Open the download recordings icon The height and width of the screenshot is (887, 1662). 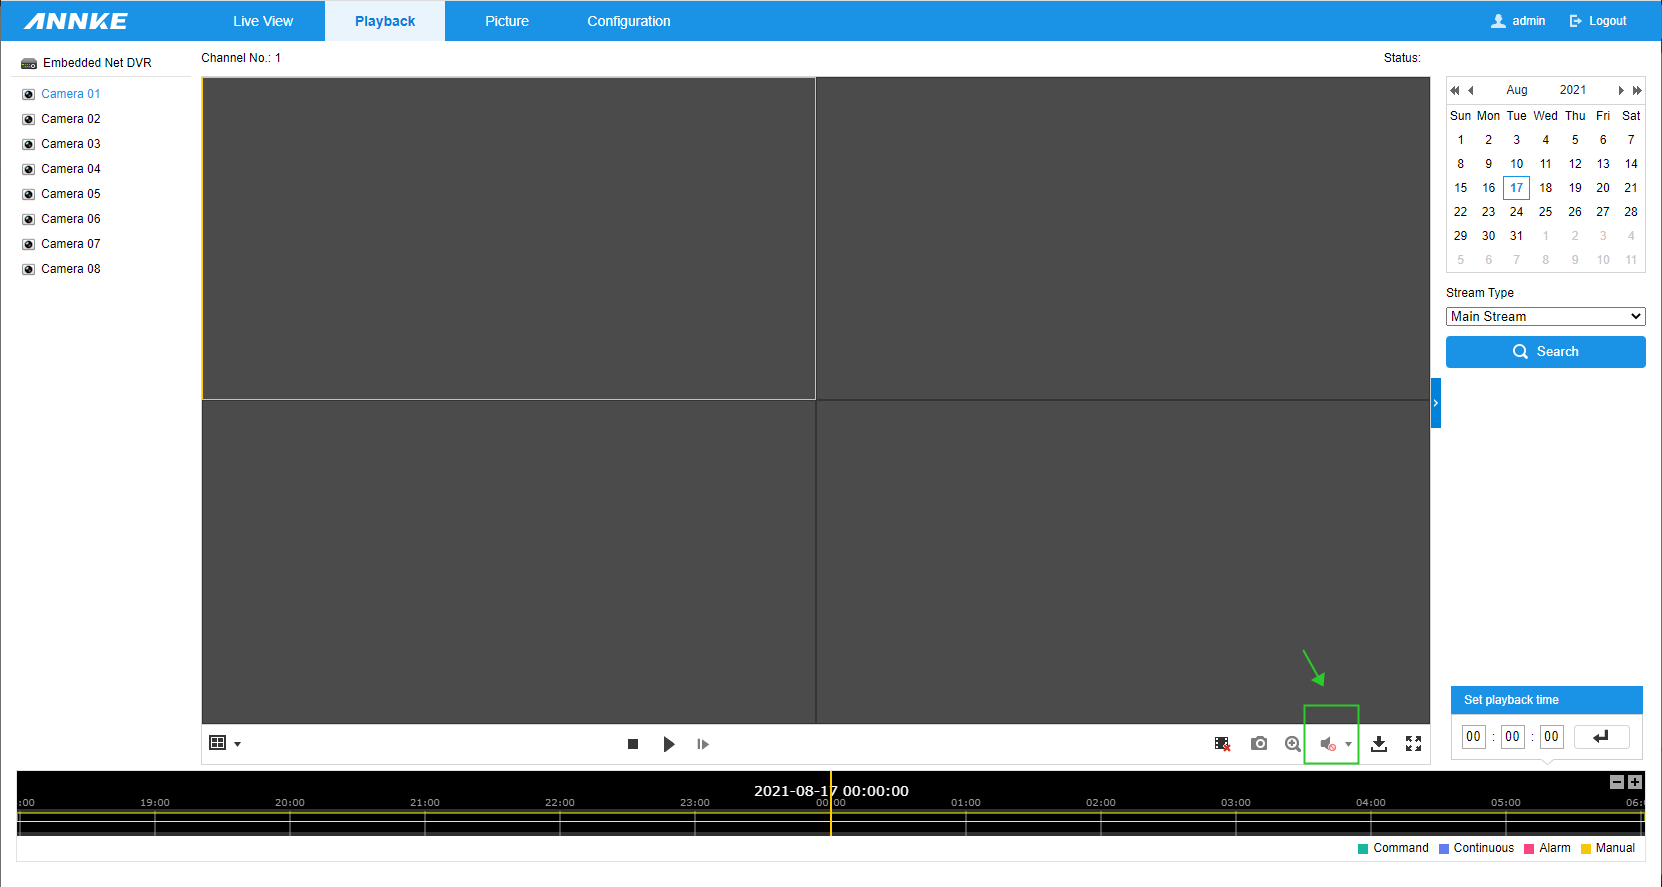click(x=1379, y=744)
